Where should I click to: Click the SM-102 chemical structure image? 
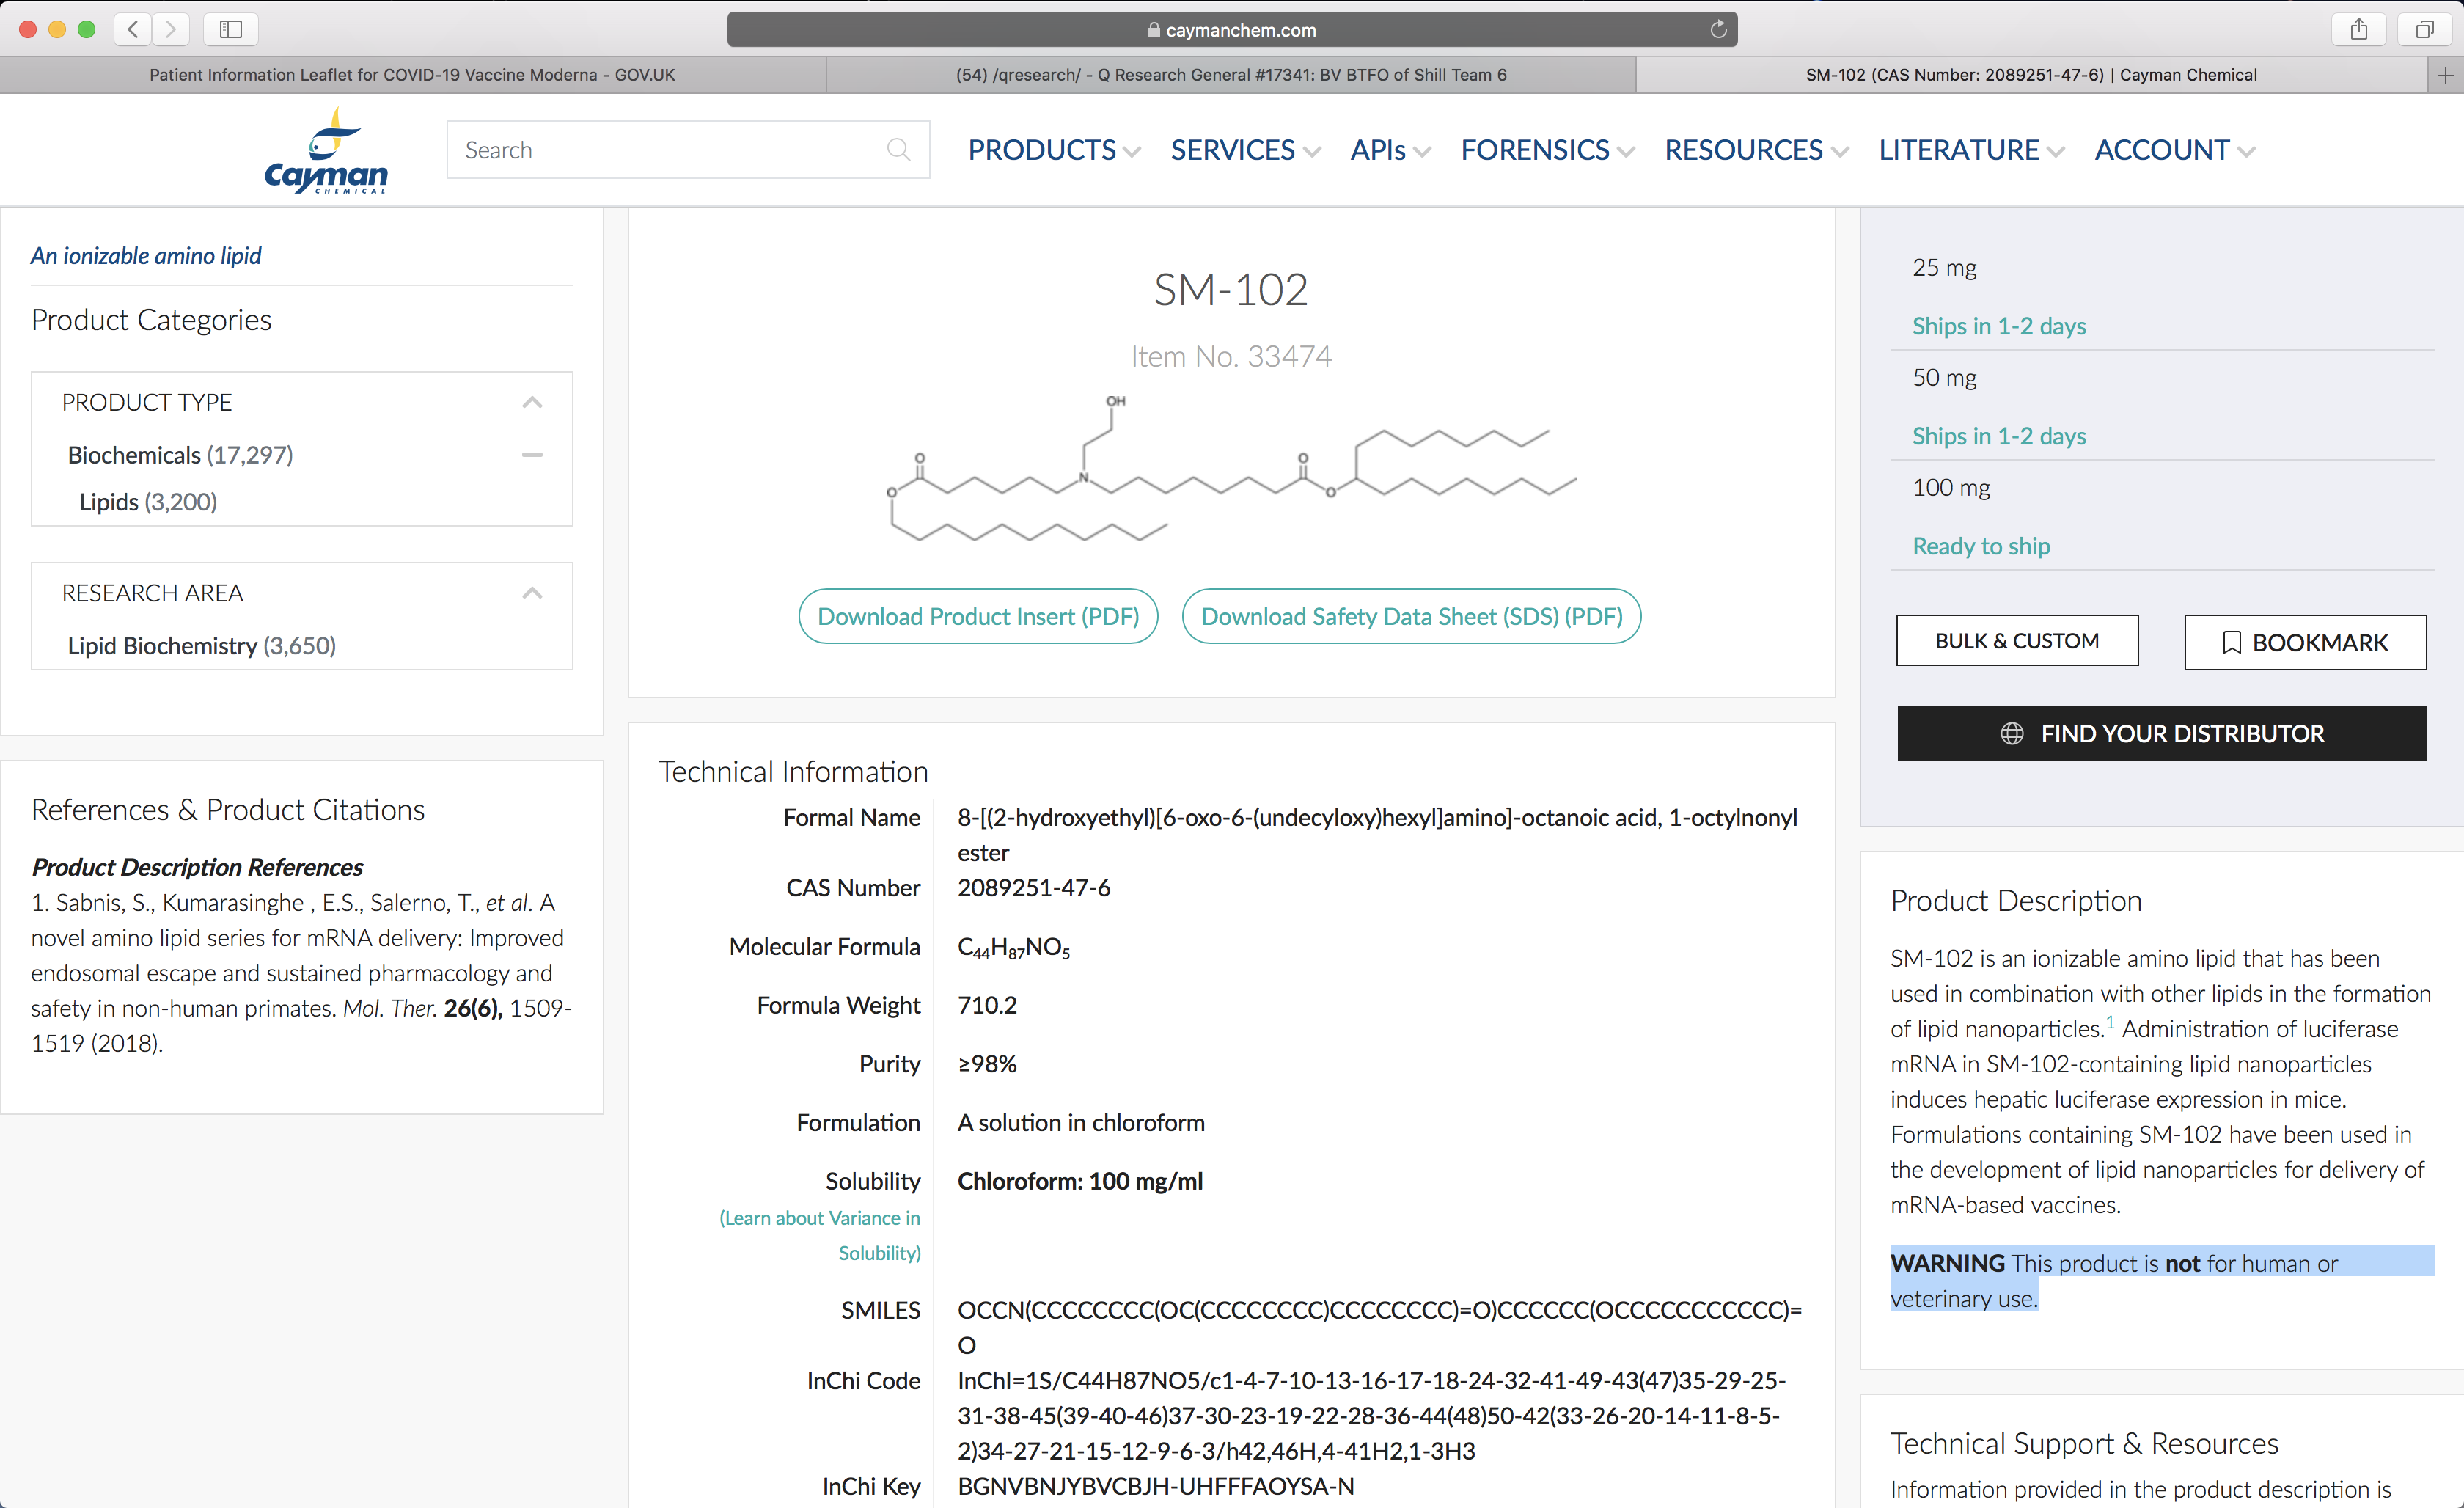point(1231,468)
